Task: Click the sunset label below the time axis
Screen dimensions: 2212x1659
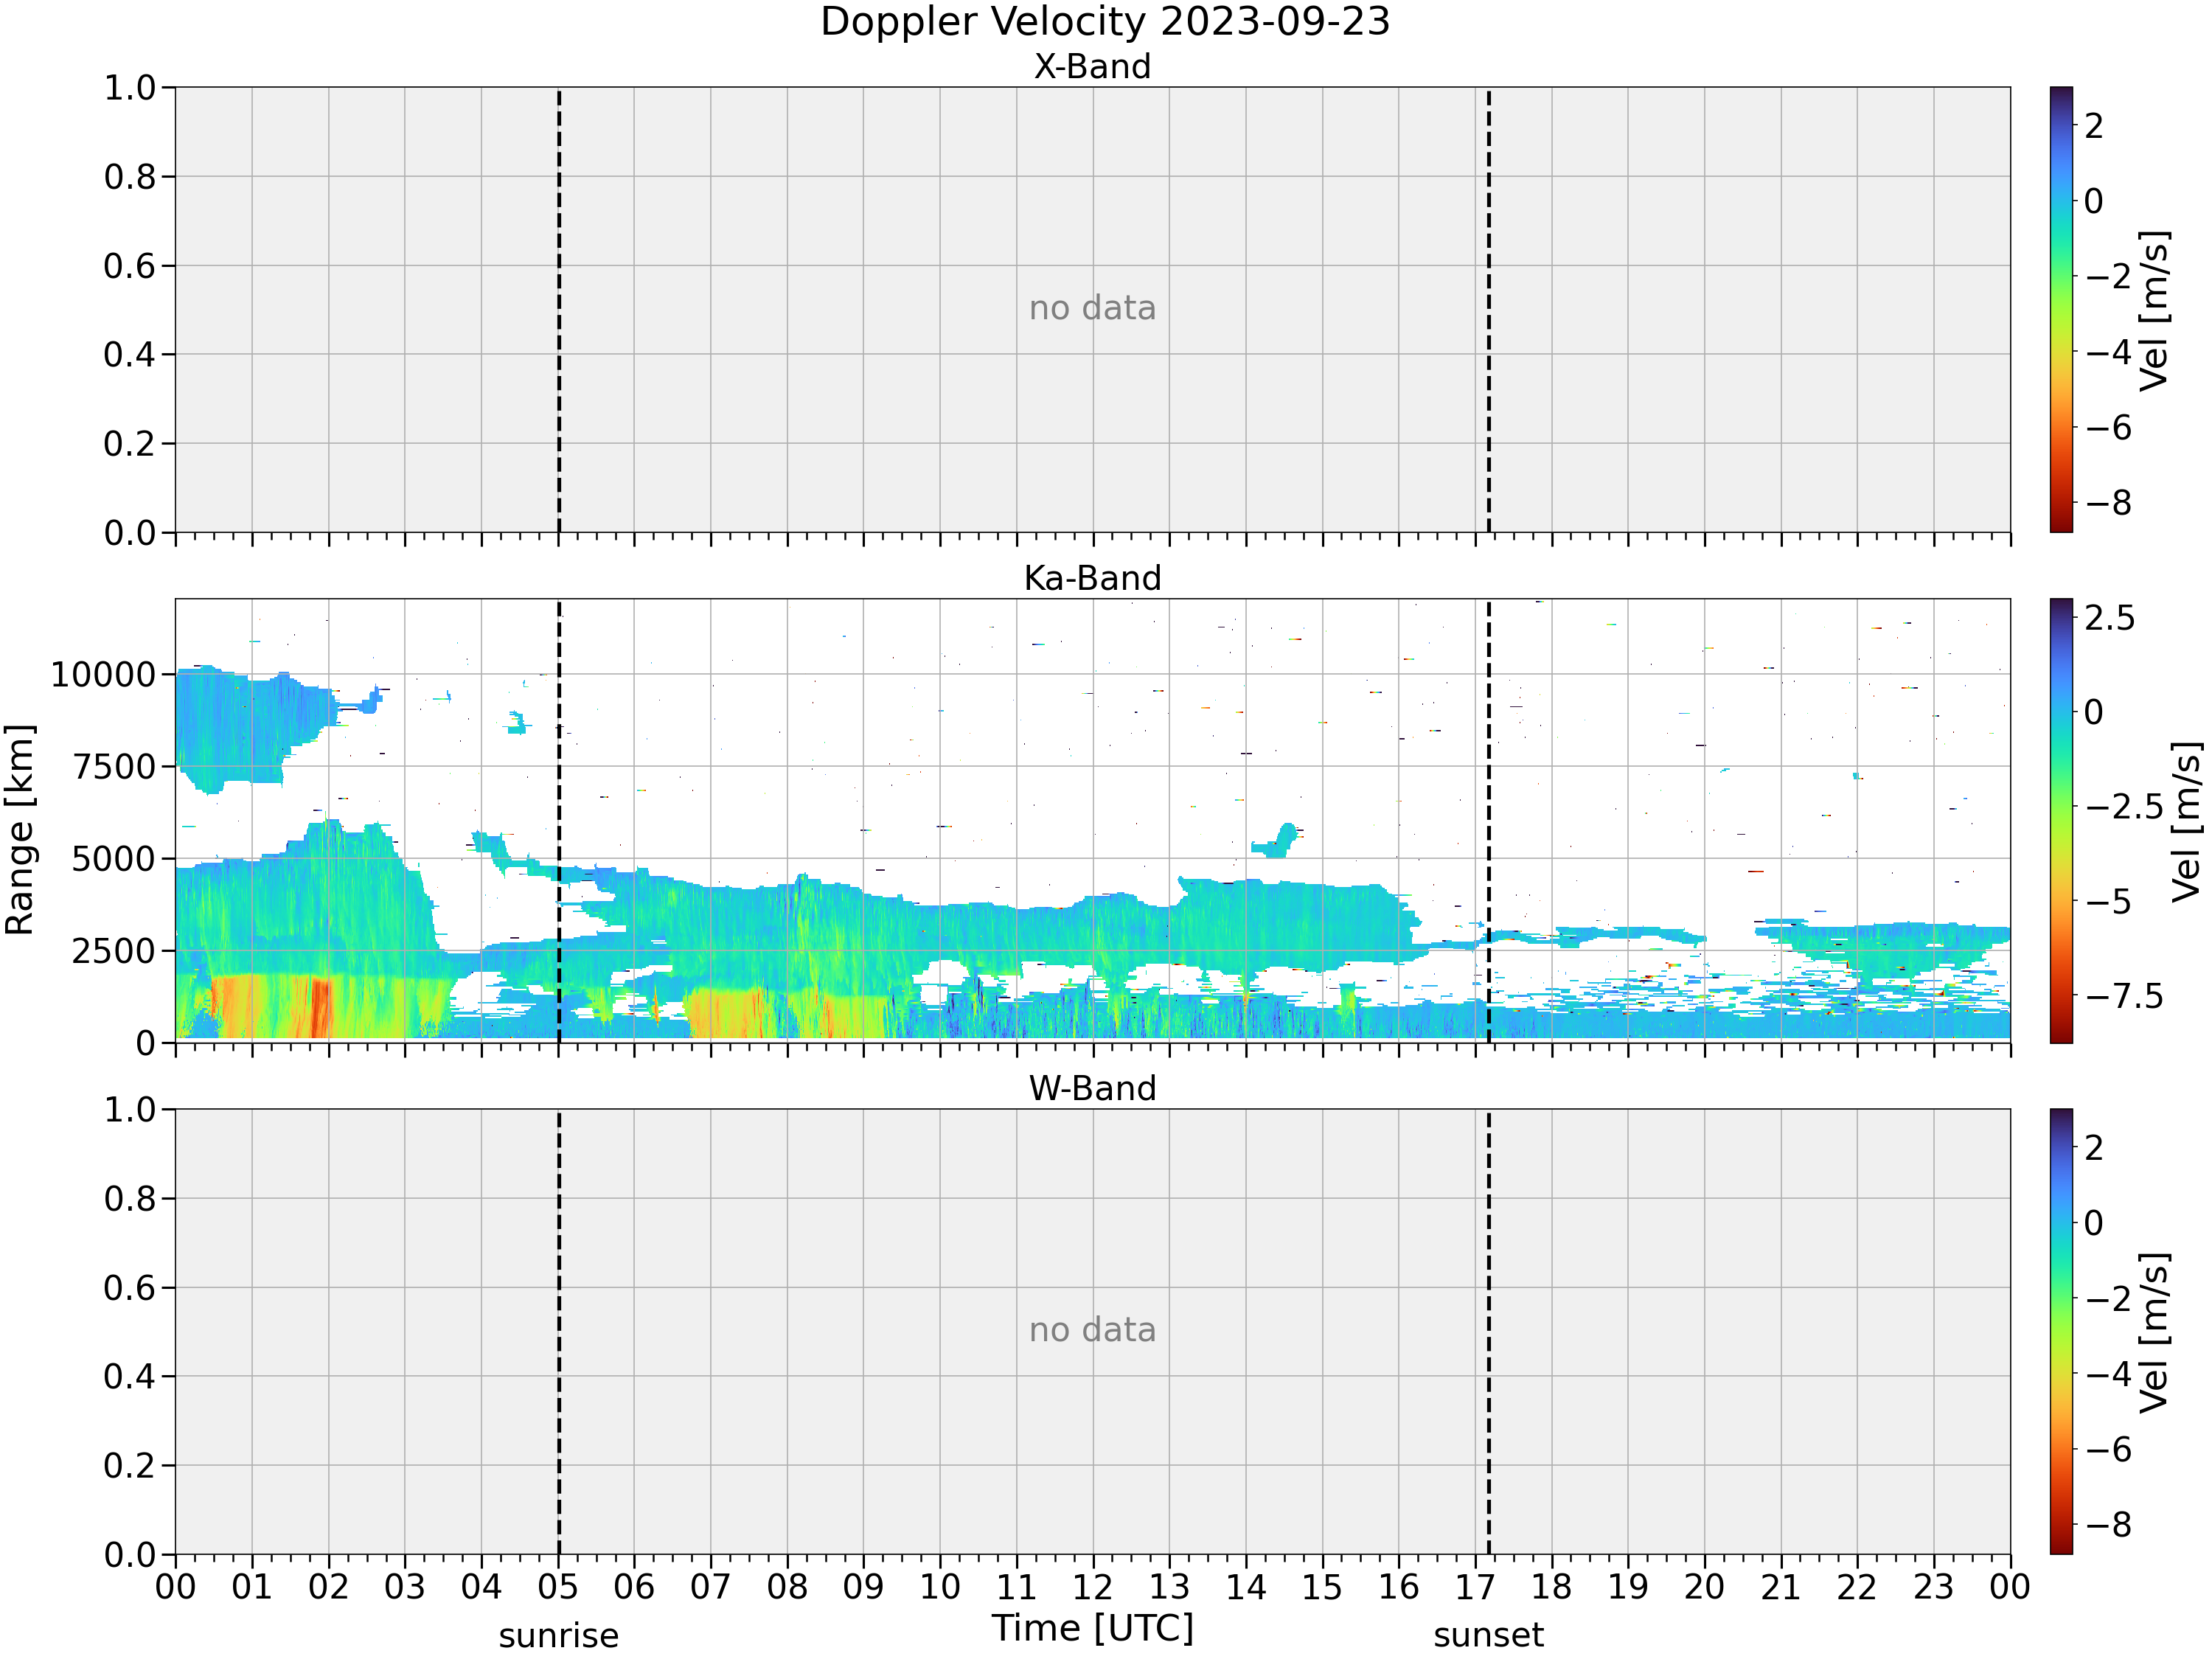Action: 1488,1636
